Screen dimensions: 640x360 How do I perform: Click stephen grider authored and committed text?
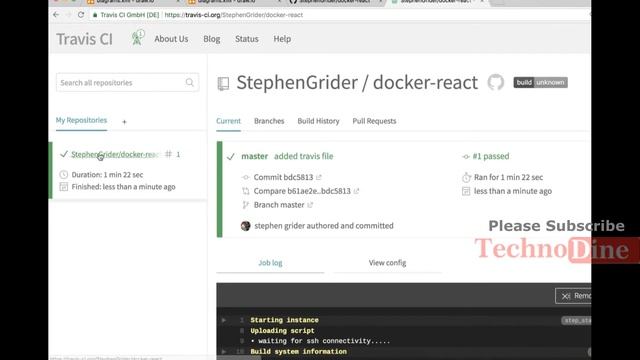click(x=324, y=226)
